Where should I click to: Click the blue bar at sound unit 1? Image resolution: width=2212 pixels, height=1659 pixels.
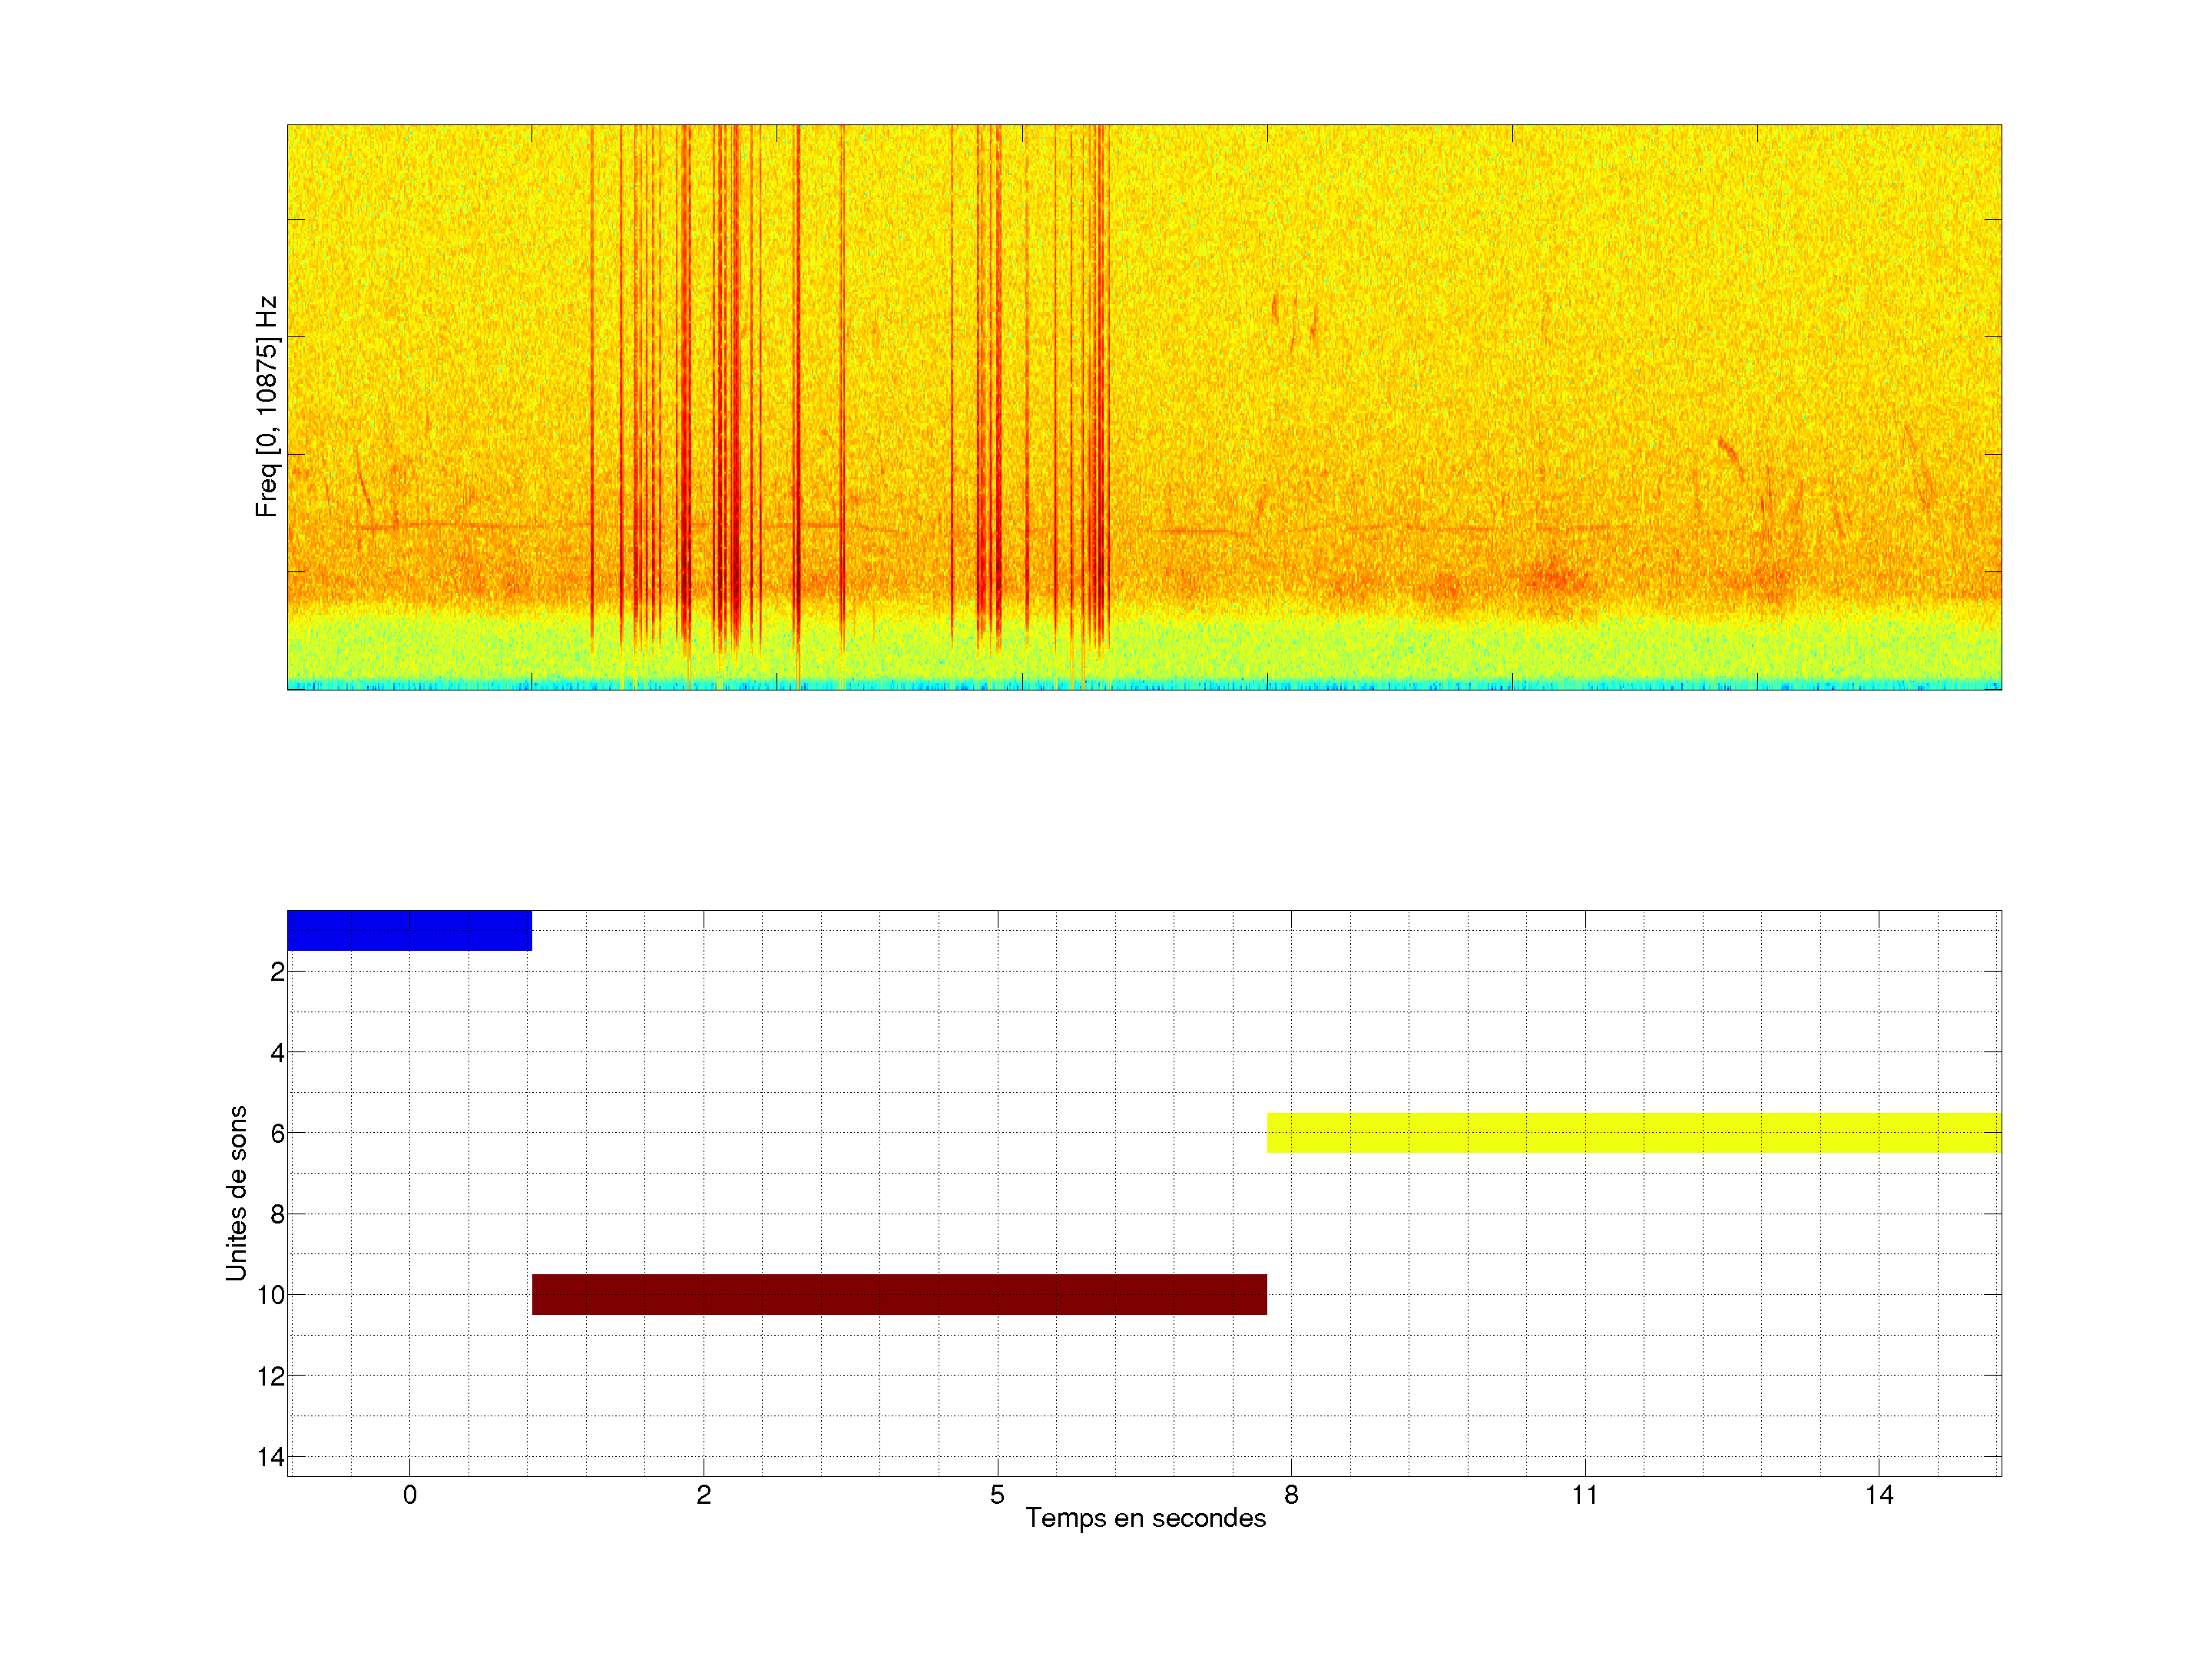(x=409, y=930)
